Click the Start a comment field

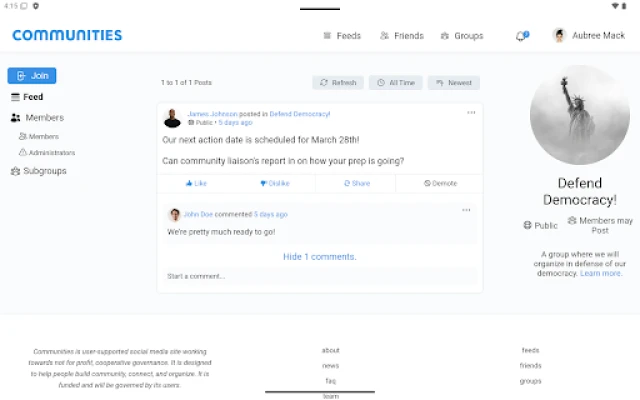point(319,276)
